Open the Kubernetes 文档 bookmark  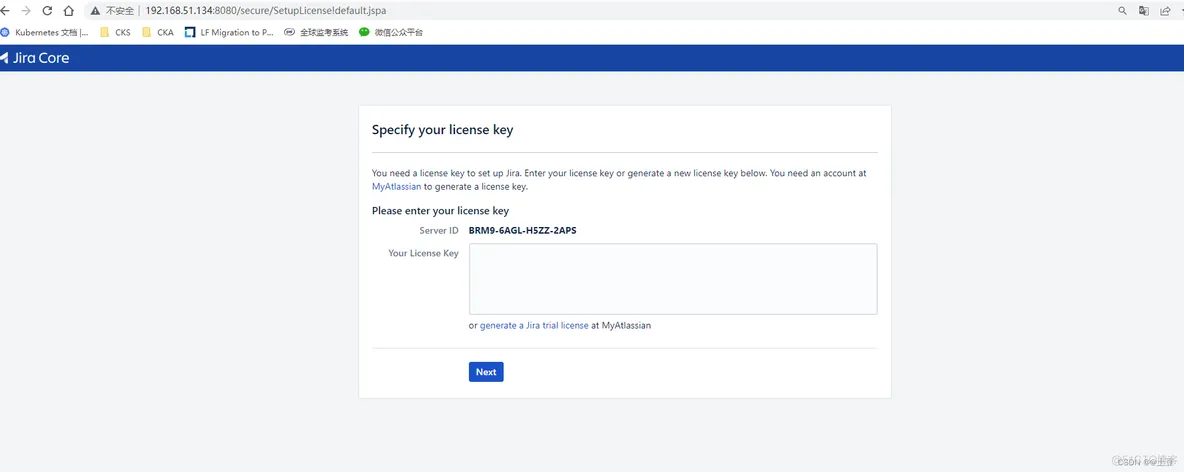coord(45,32)
